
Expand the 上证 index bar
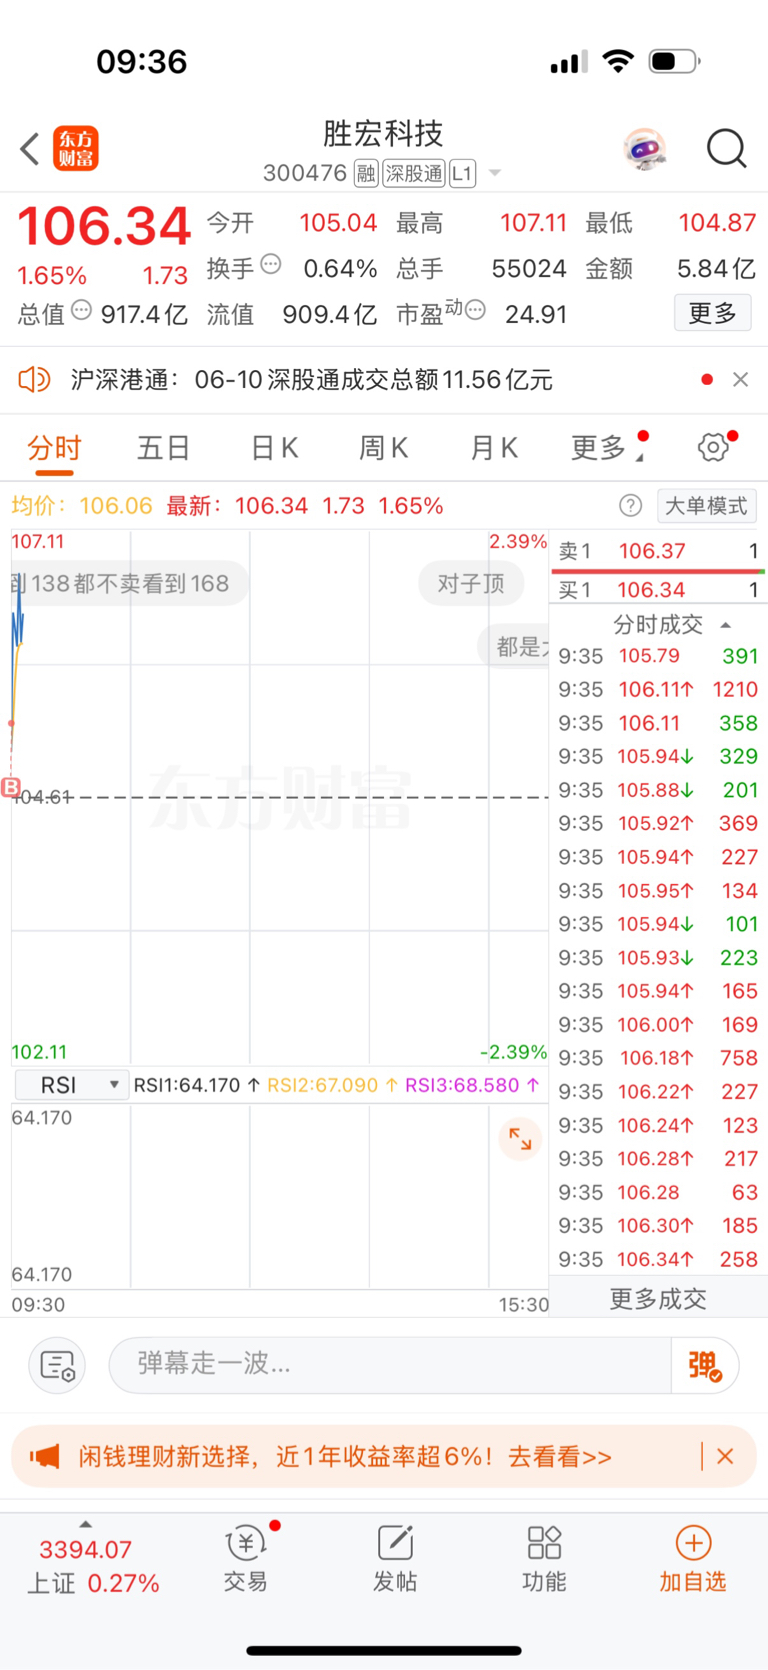(x=86, y=1524)
